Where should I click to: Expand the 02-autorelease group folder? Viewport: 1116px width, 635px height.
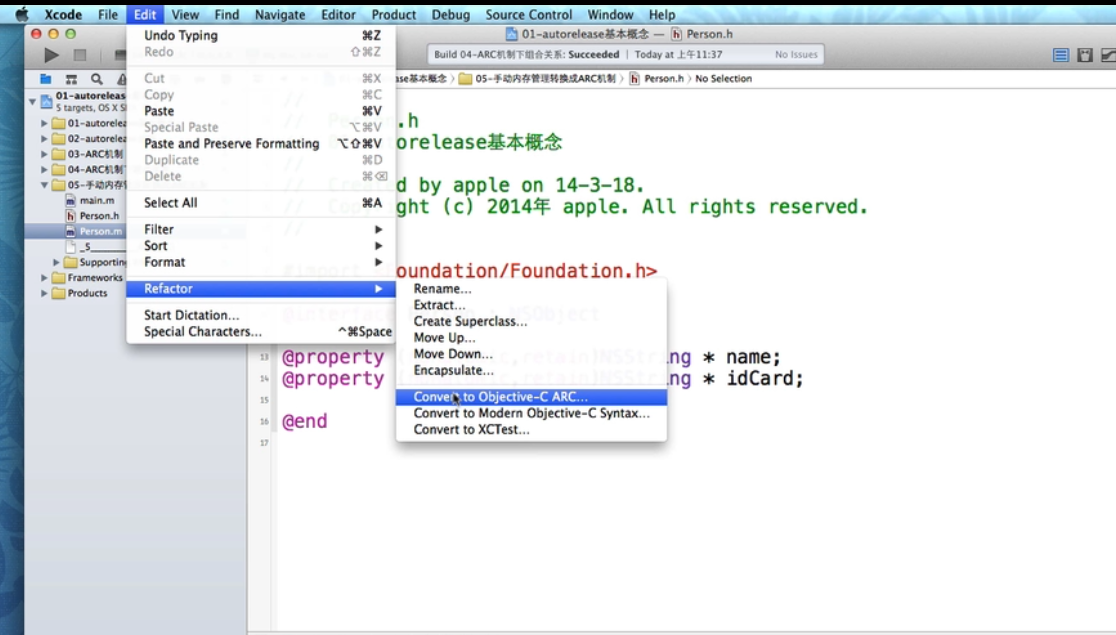tap(44, 139)
